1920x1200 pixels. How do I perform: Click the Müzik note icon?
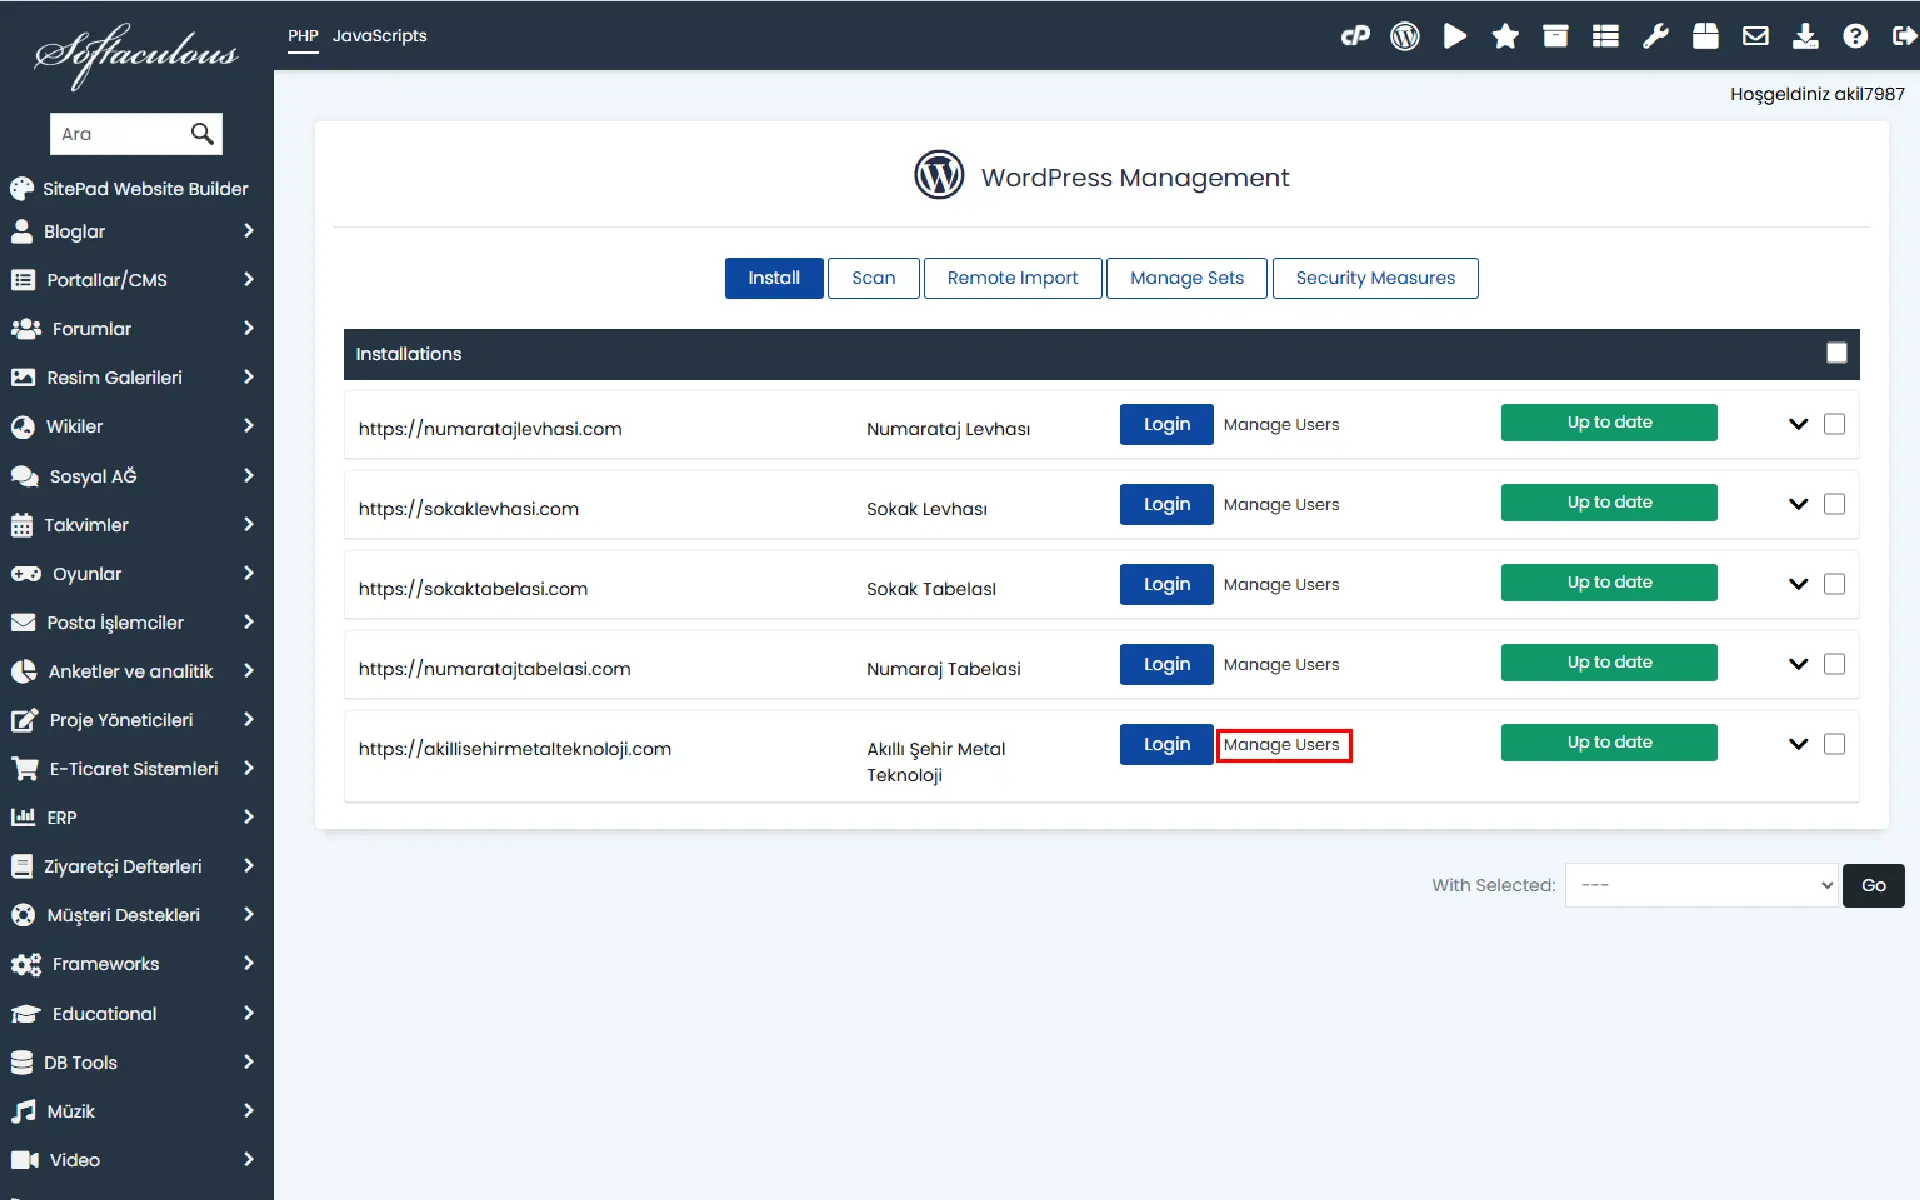pyautogui.click(x=23, y=1111)
